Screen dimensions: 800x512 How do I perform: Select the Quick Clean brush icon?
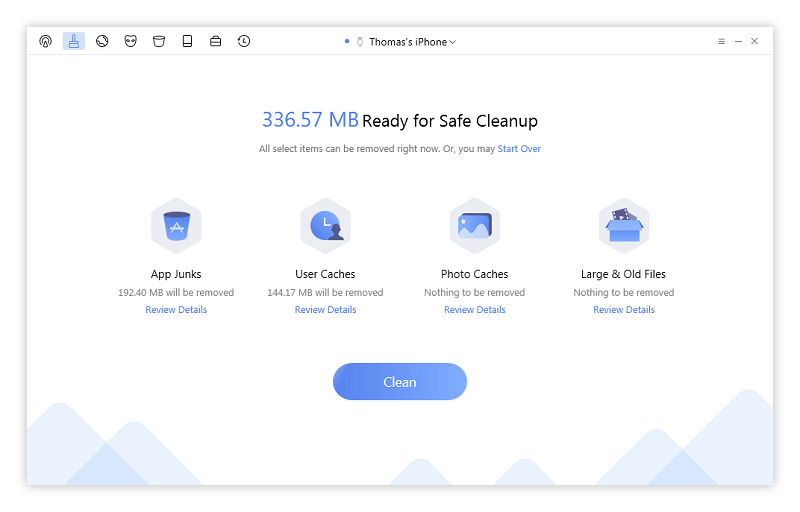[74, 41]
